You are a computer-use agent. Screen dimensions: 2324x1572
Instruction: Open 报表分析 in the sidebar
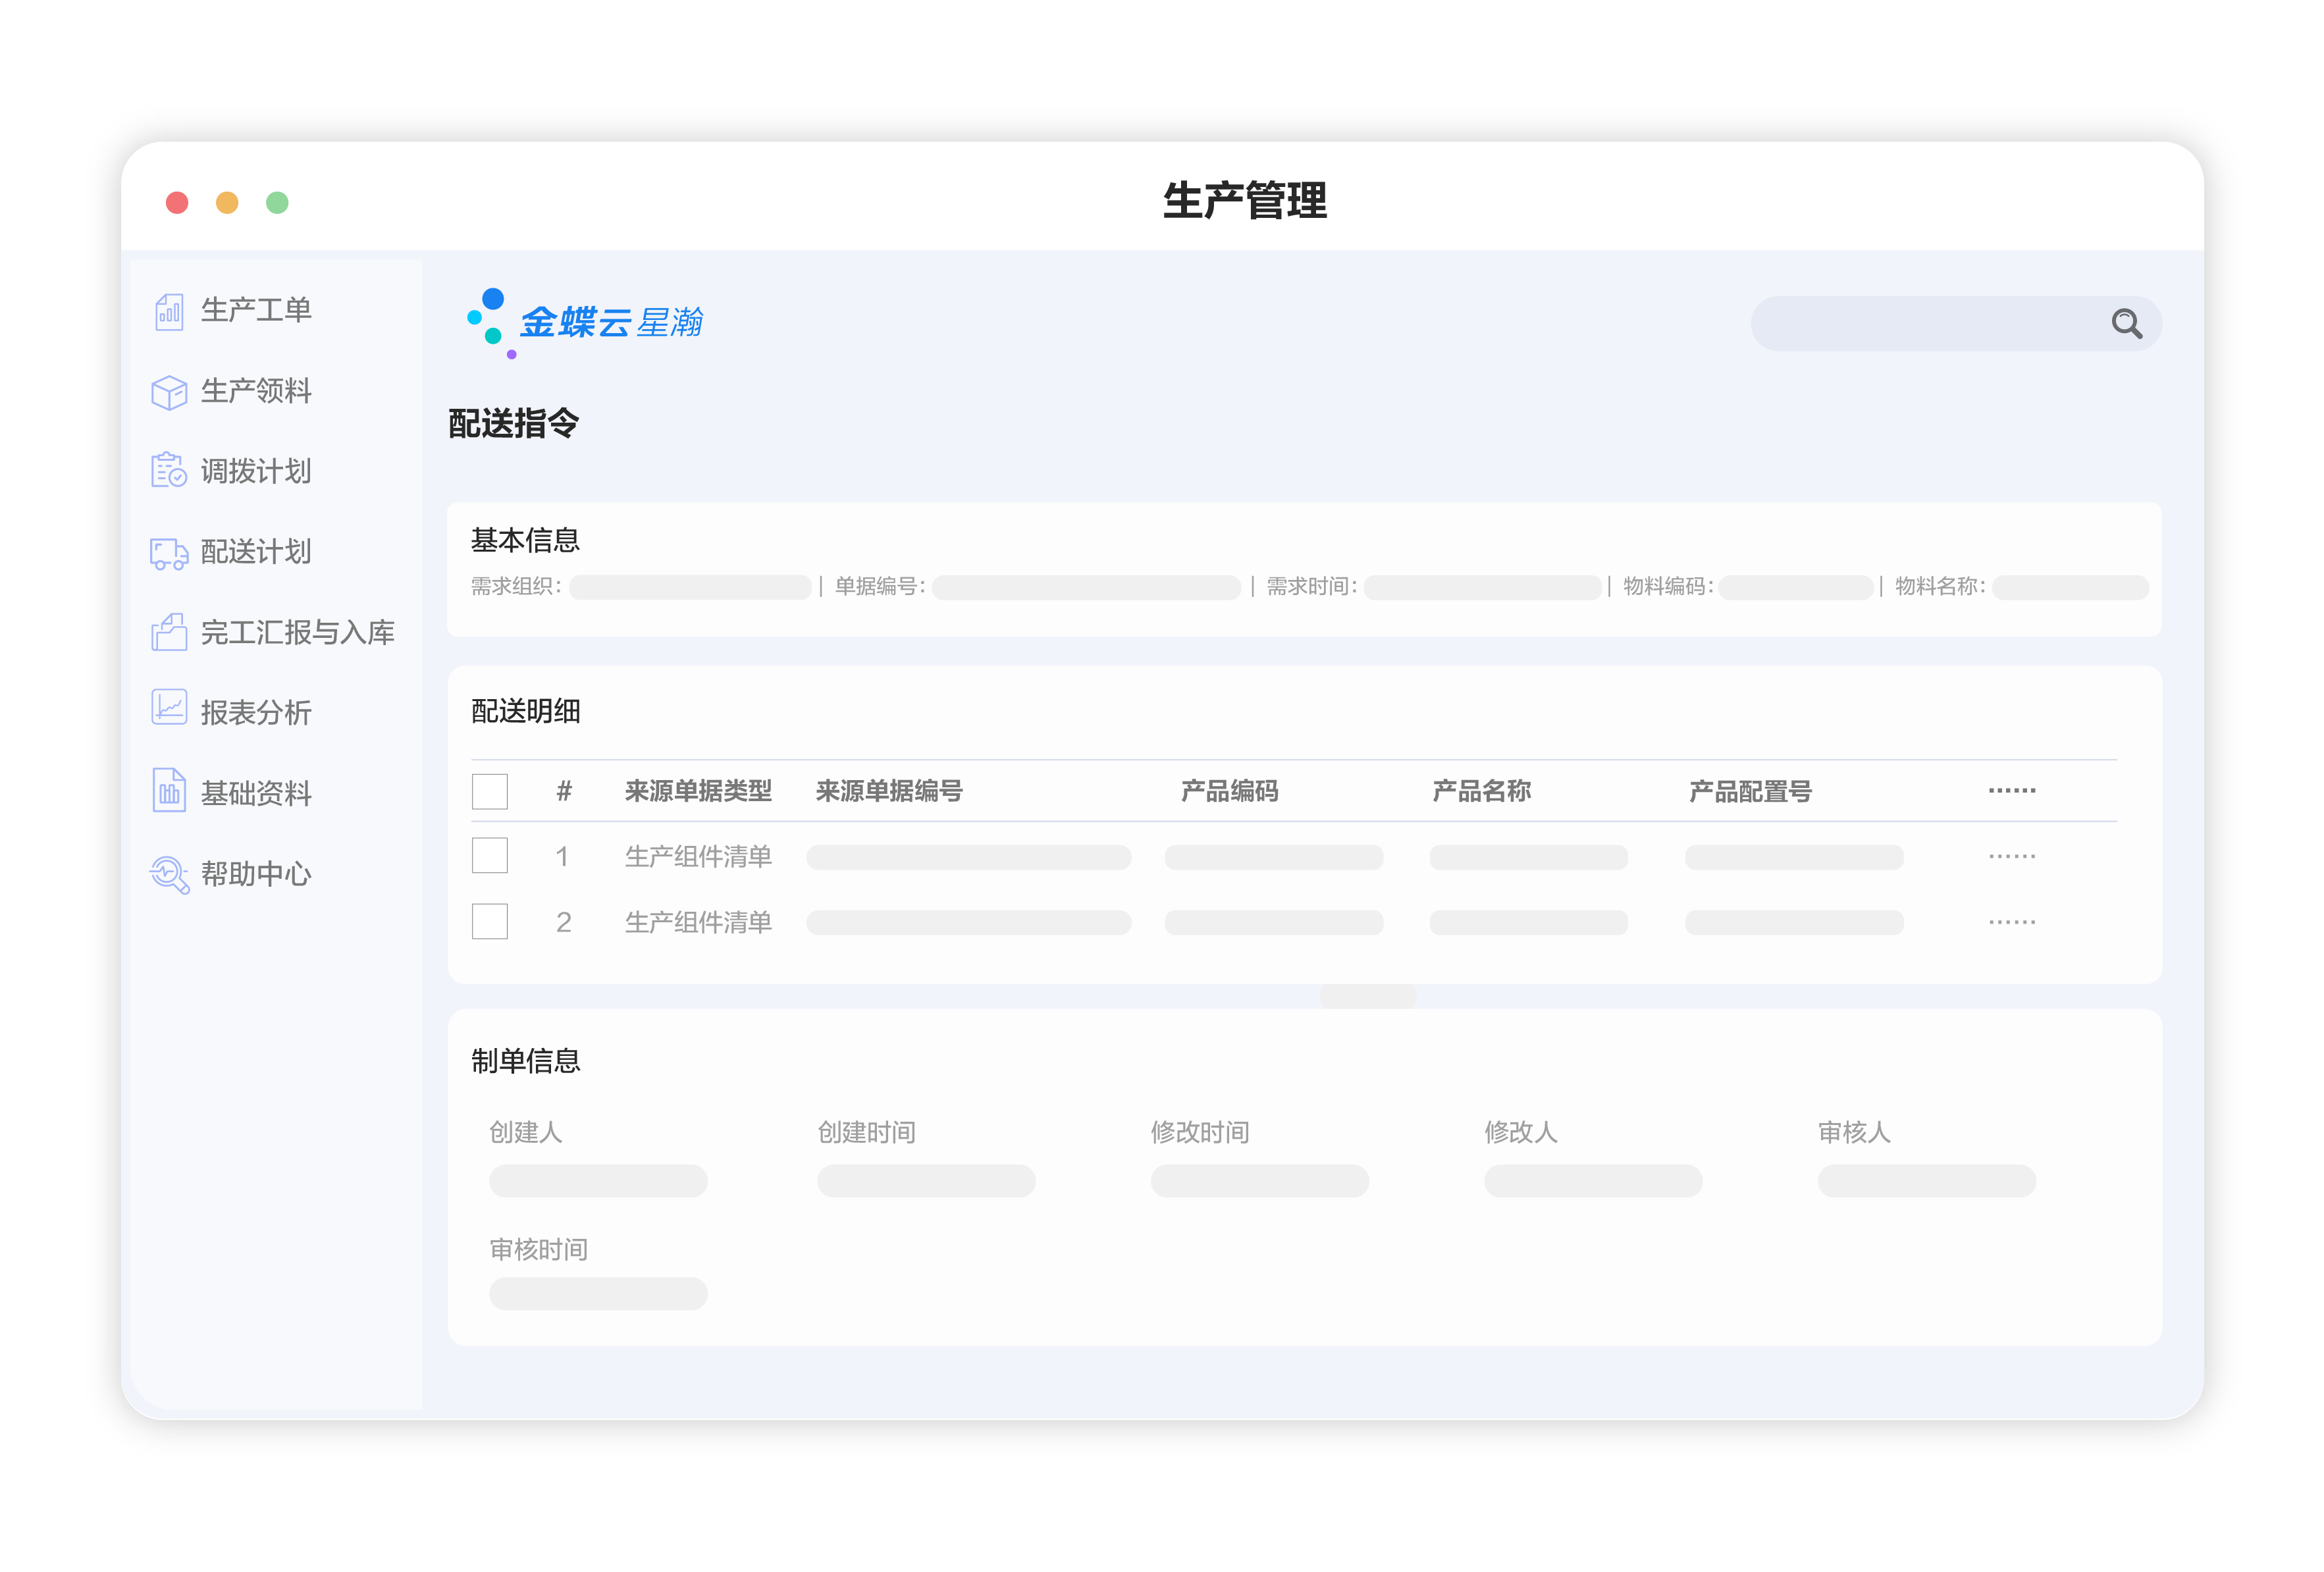(256, 713)
